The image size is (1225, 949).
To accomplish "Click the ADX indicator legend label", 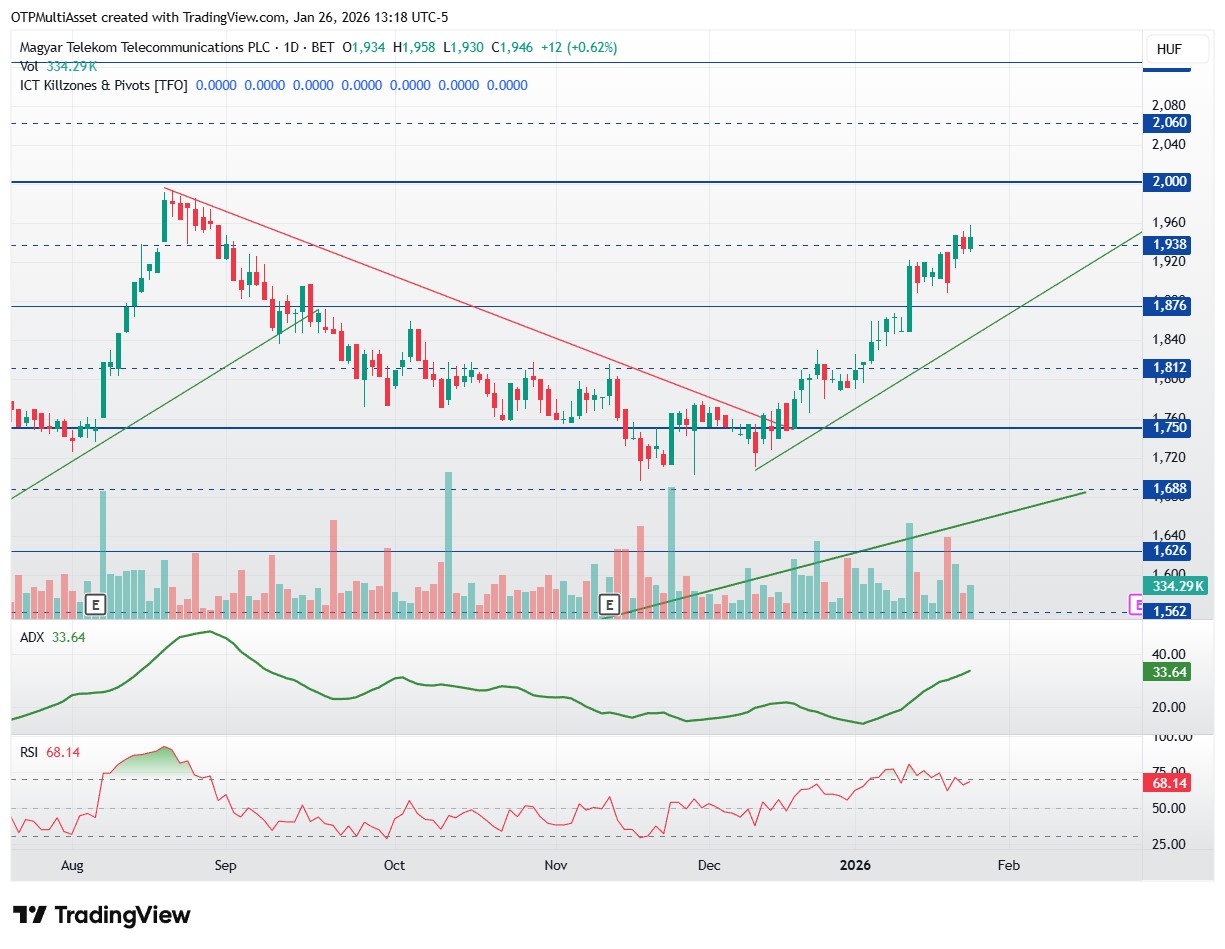I will (x=32, y=637).
